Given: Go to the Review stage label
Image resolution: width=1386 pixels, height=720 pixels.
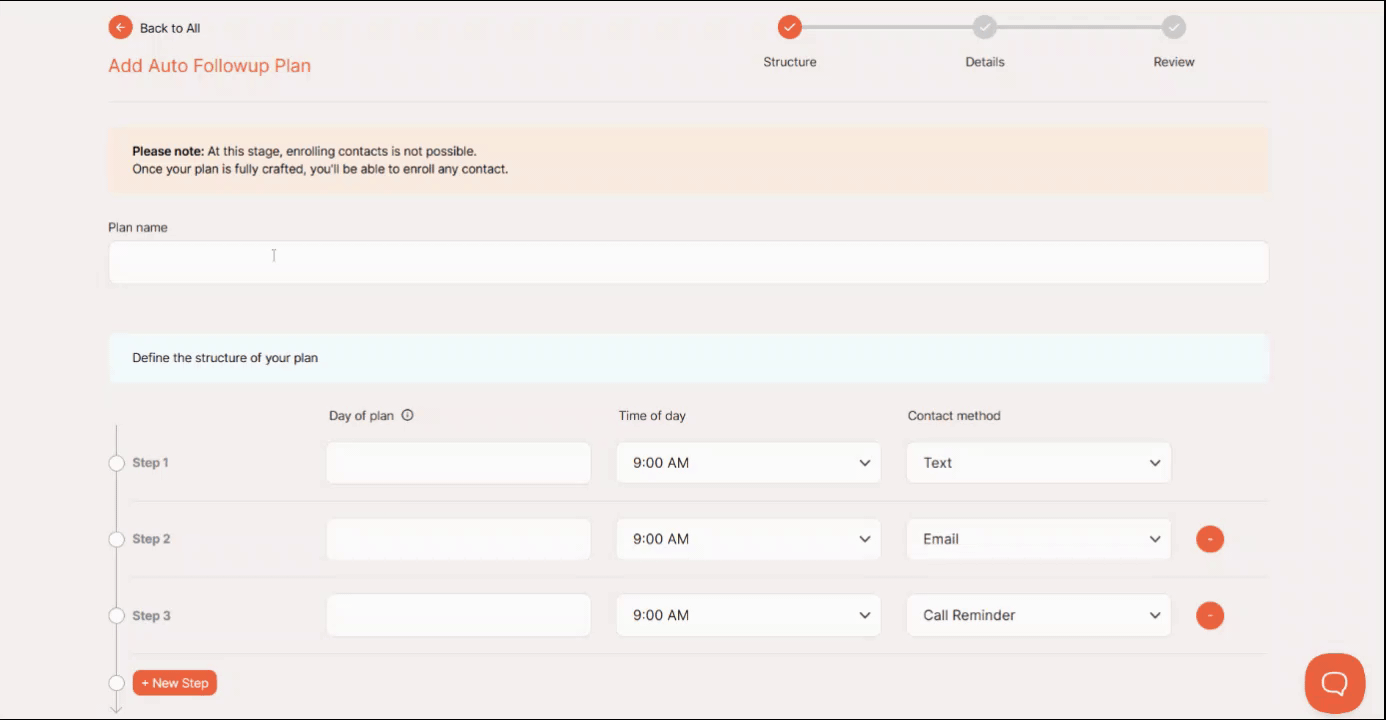Looking at the screenshot, I should [1174, 62].
